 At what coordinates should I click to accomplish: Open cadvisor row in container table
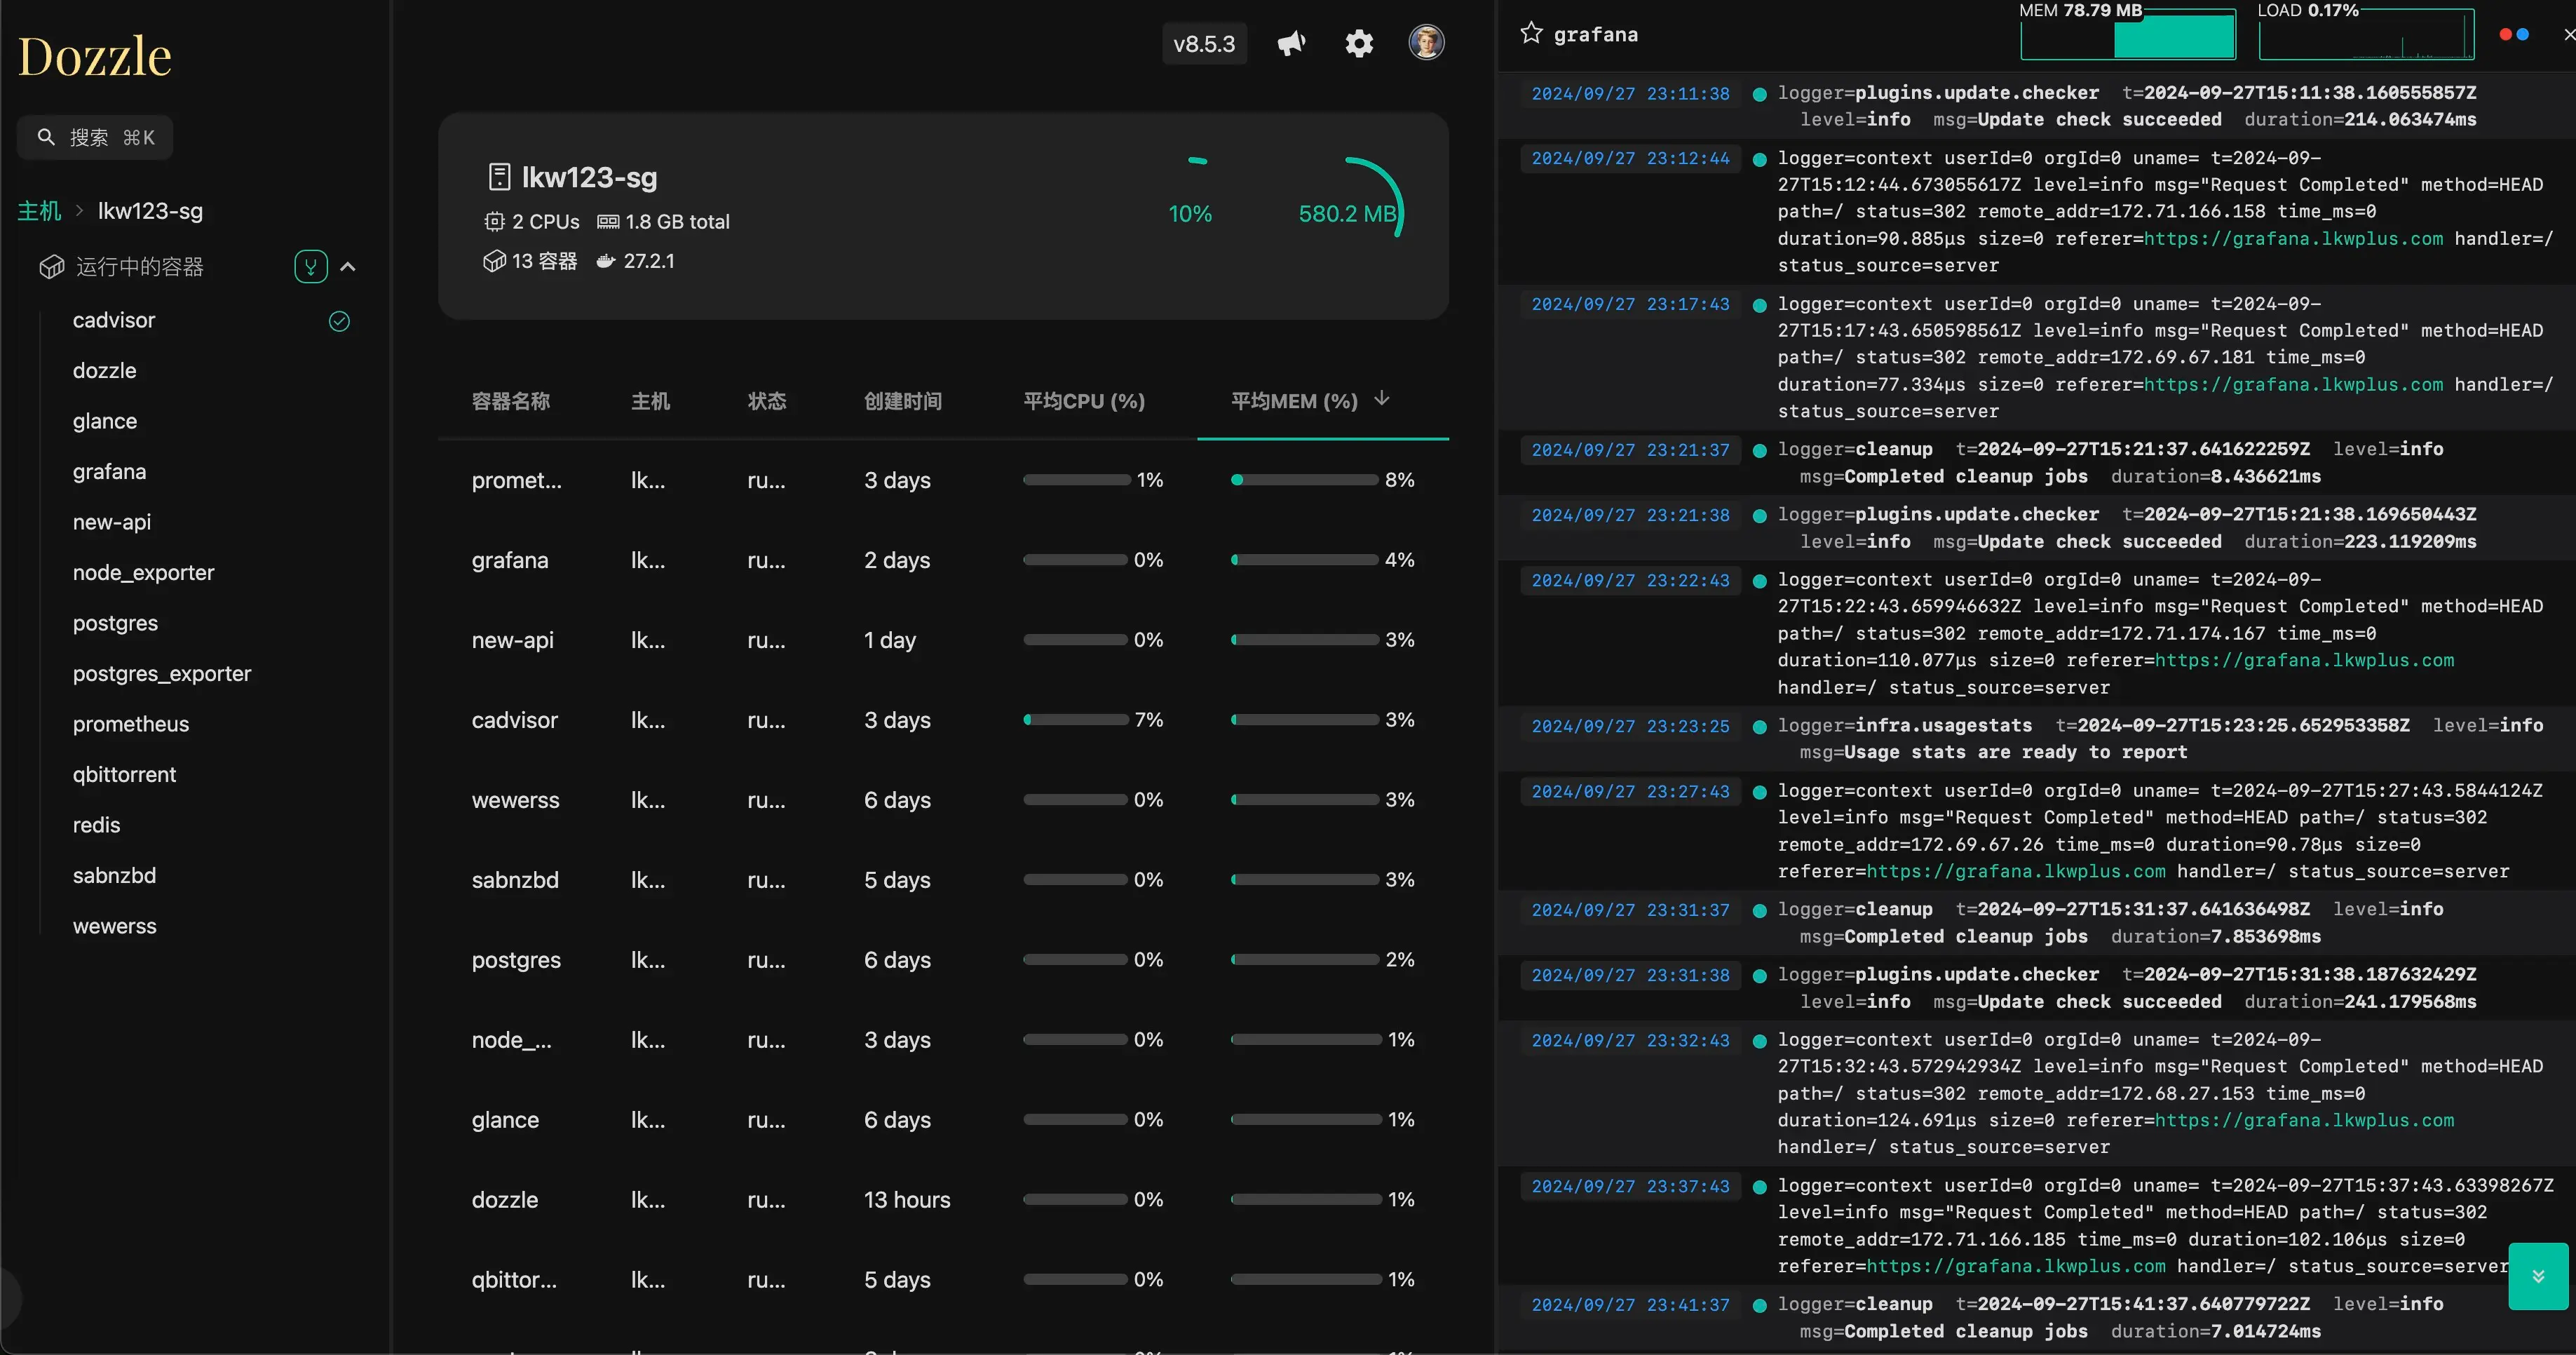(x=943, y=720)
